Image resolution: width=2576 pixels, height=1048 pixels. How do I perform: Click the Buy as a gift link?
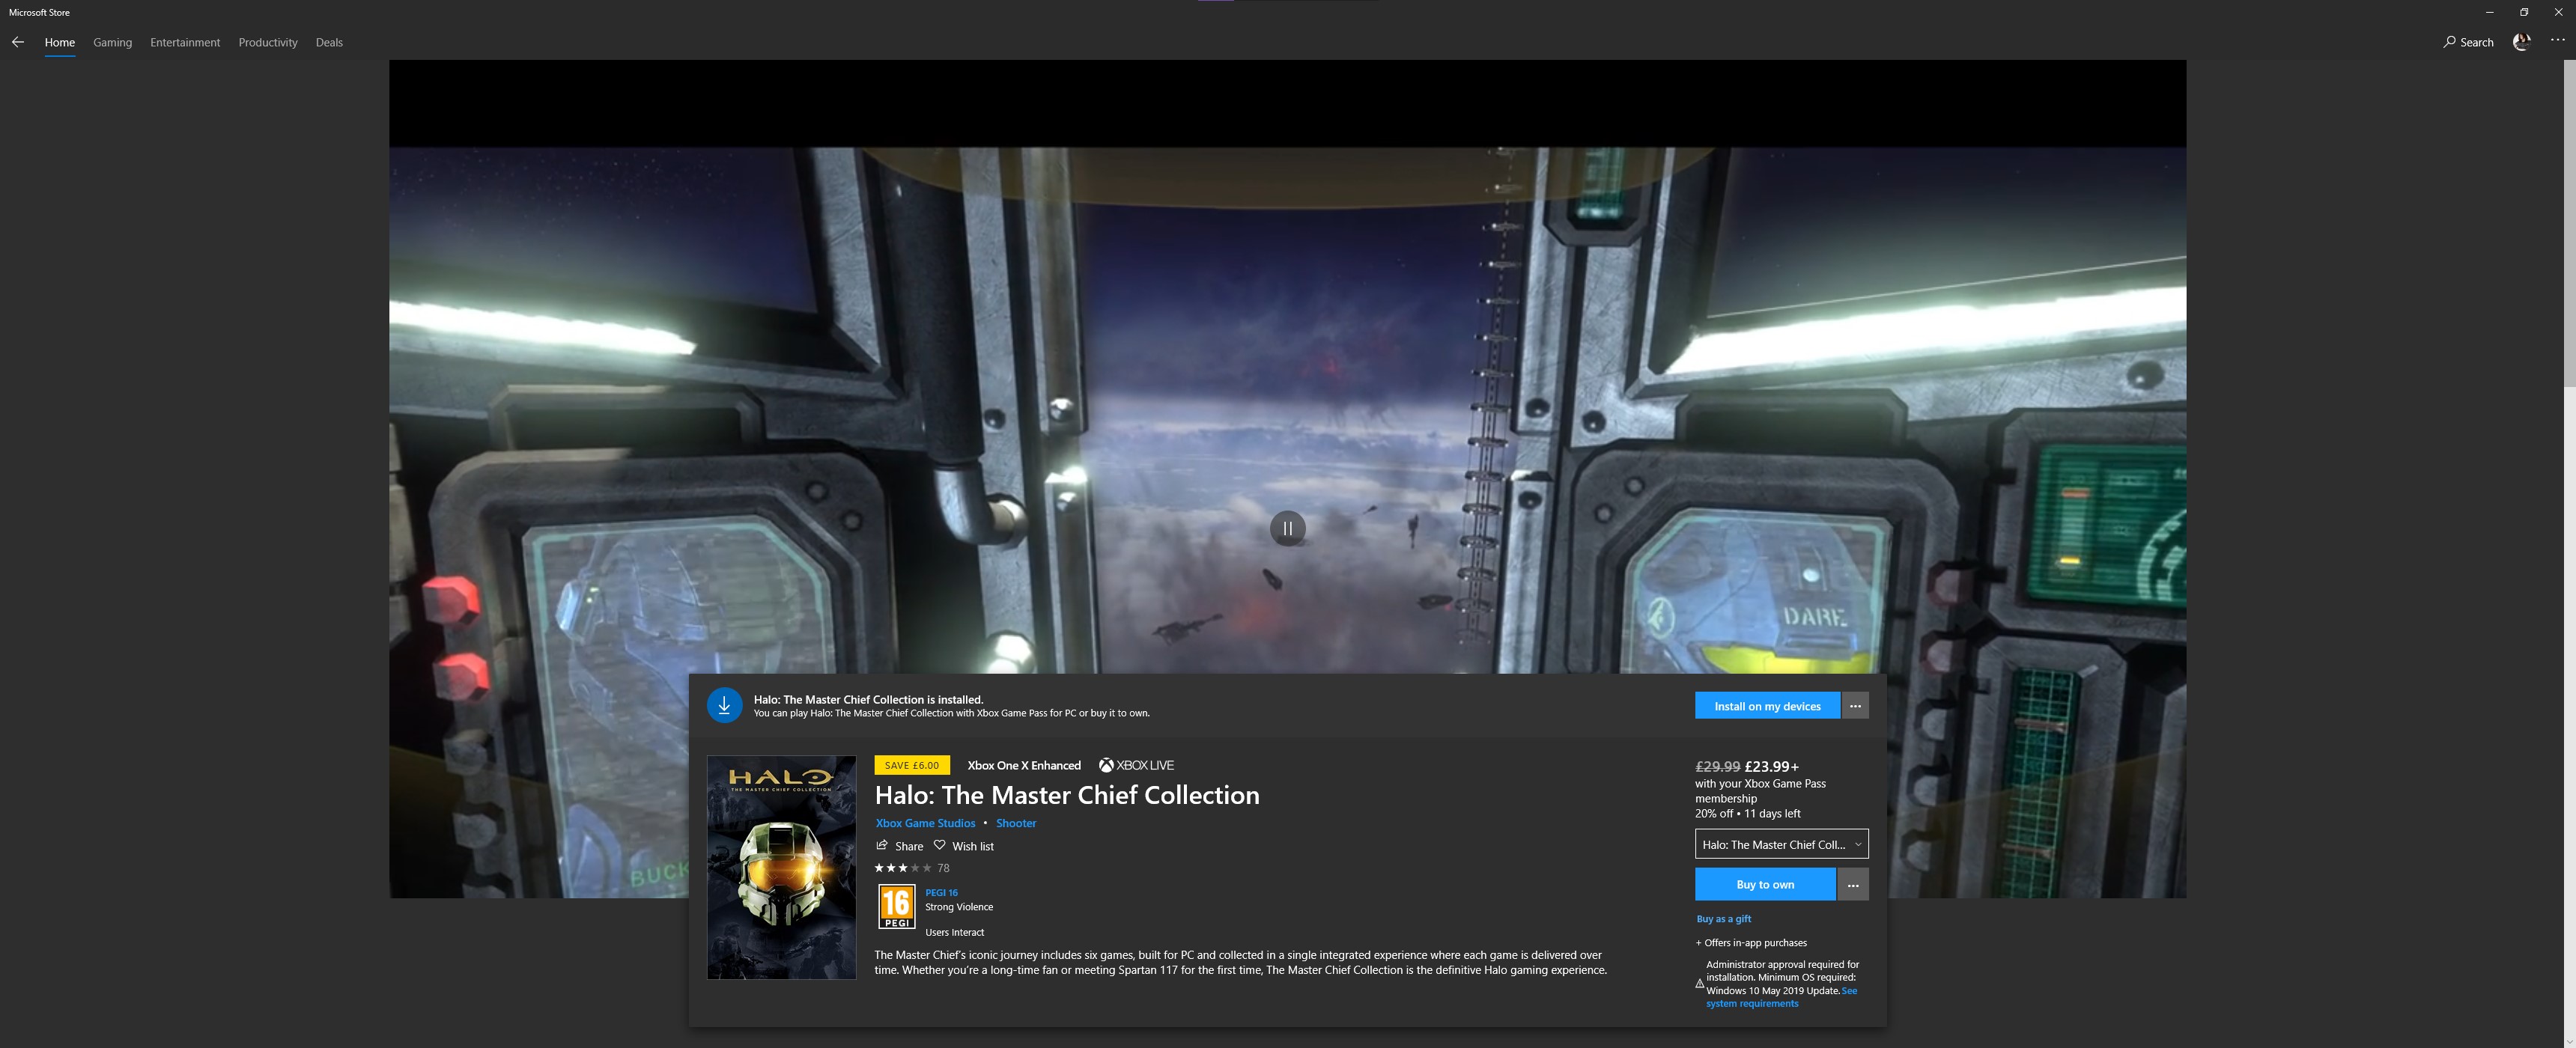pos(1723,918)
